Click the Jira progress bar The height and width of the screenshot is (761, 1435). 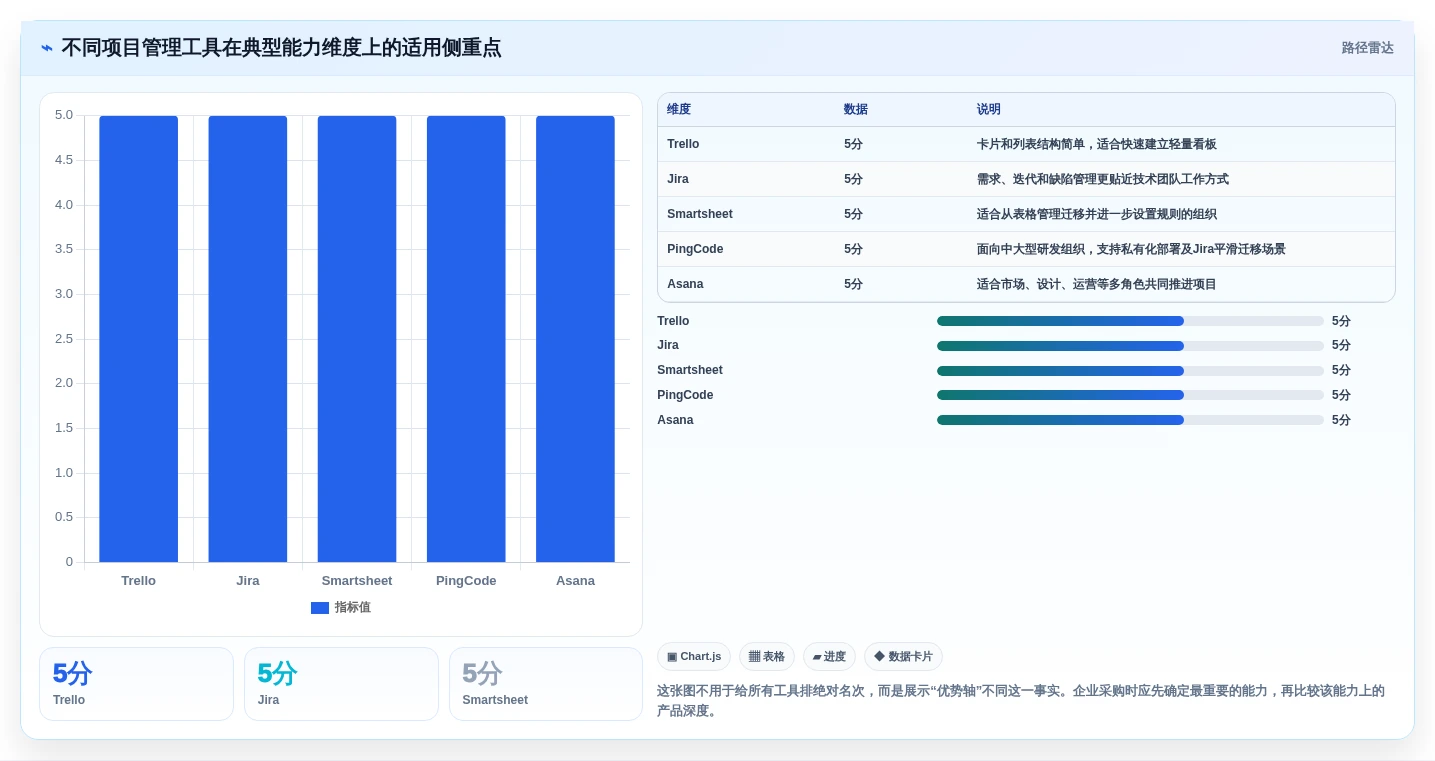1130,346
